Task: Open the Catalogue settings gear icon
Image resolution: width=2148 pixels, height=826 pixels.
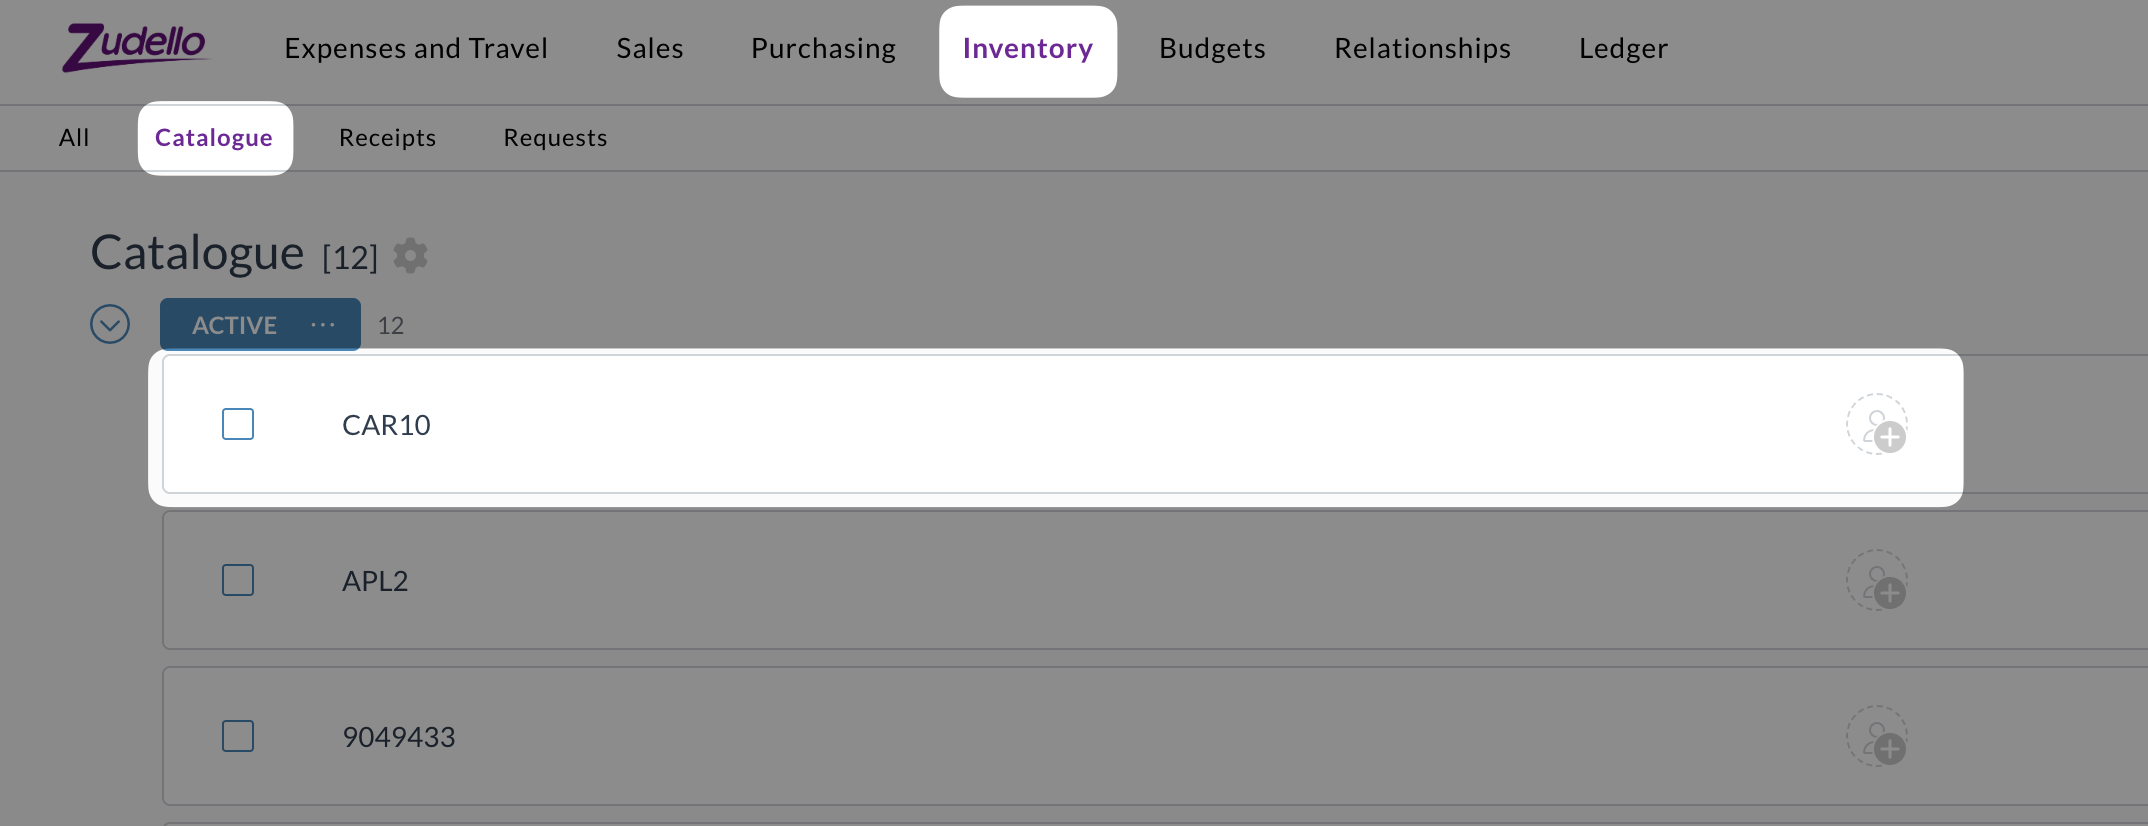Action: tap(410, 256)
